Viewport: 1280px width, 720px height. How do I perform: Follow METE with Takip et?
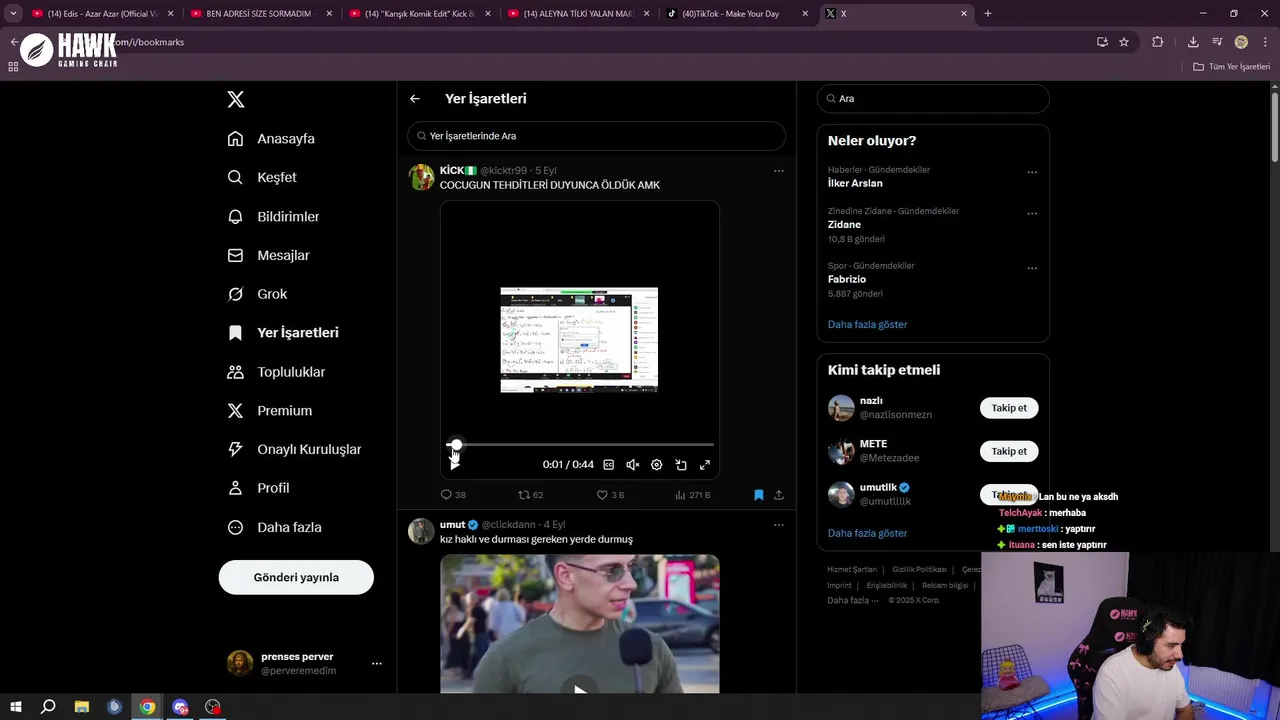[1009, 451]
